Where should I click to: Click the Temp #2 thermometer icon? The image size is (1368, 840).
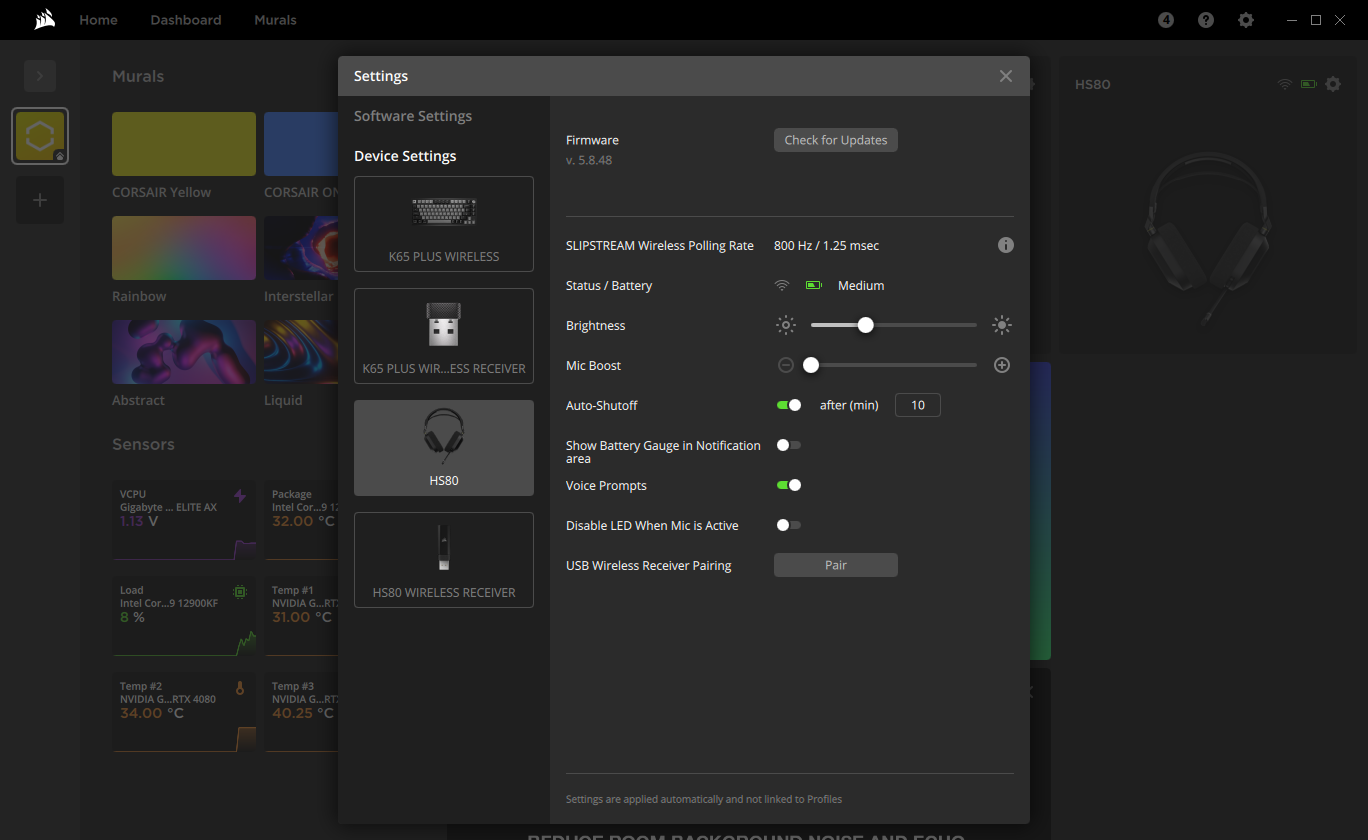click(240, 688)
